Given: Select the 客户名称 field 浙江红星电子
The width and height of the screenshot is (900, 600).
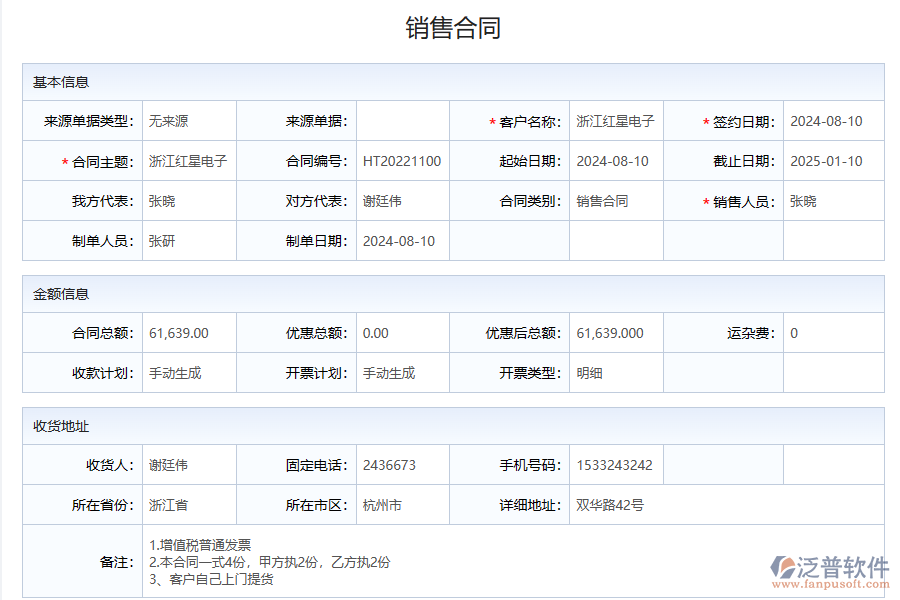Looking at the screenshot, I should tap(615, 120).
